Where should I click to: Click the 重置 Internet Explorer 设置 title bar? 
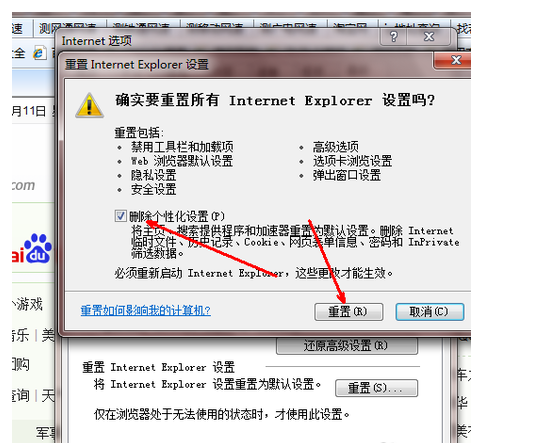[x=246, y=64]
